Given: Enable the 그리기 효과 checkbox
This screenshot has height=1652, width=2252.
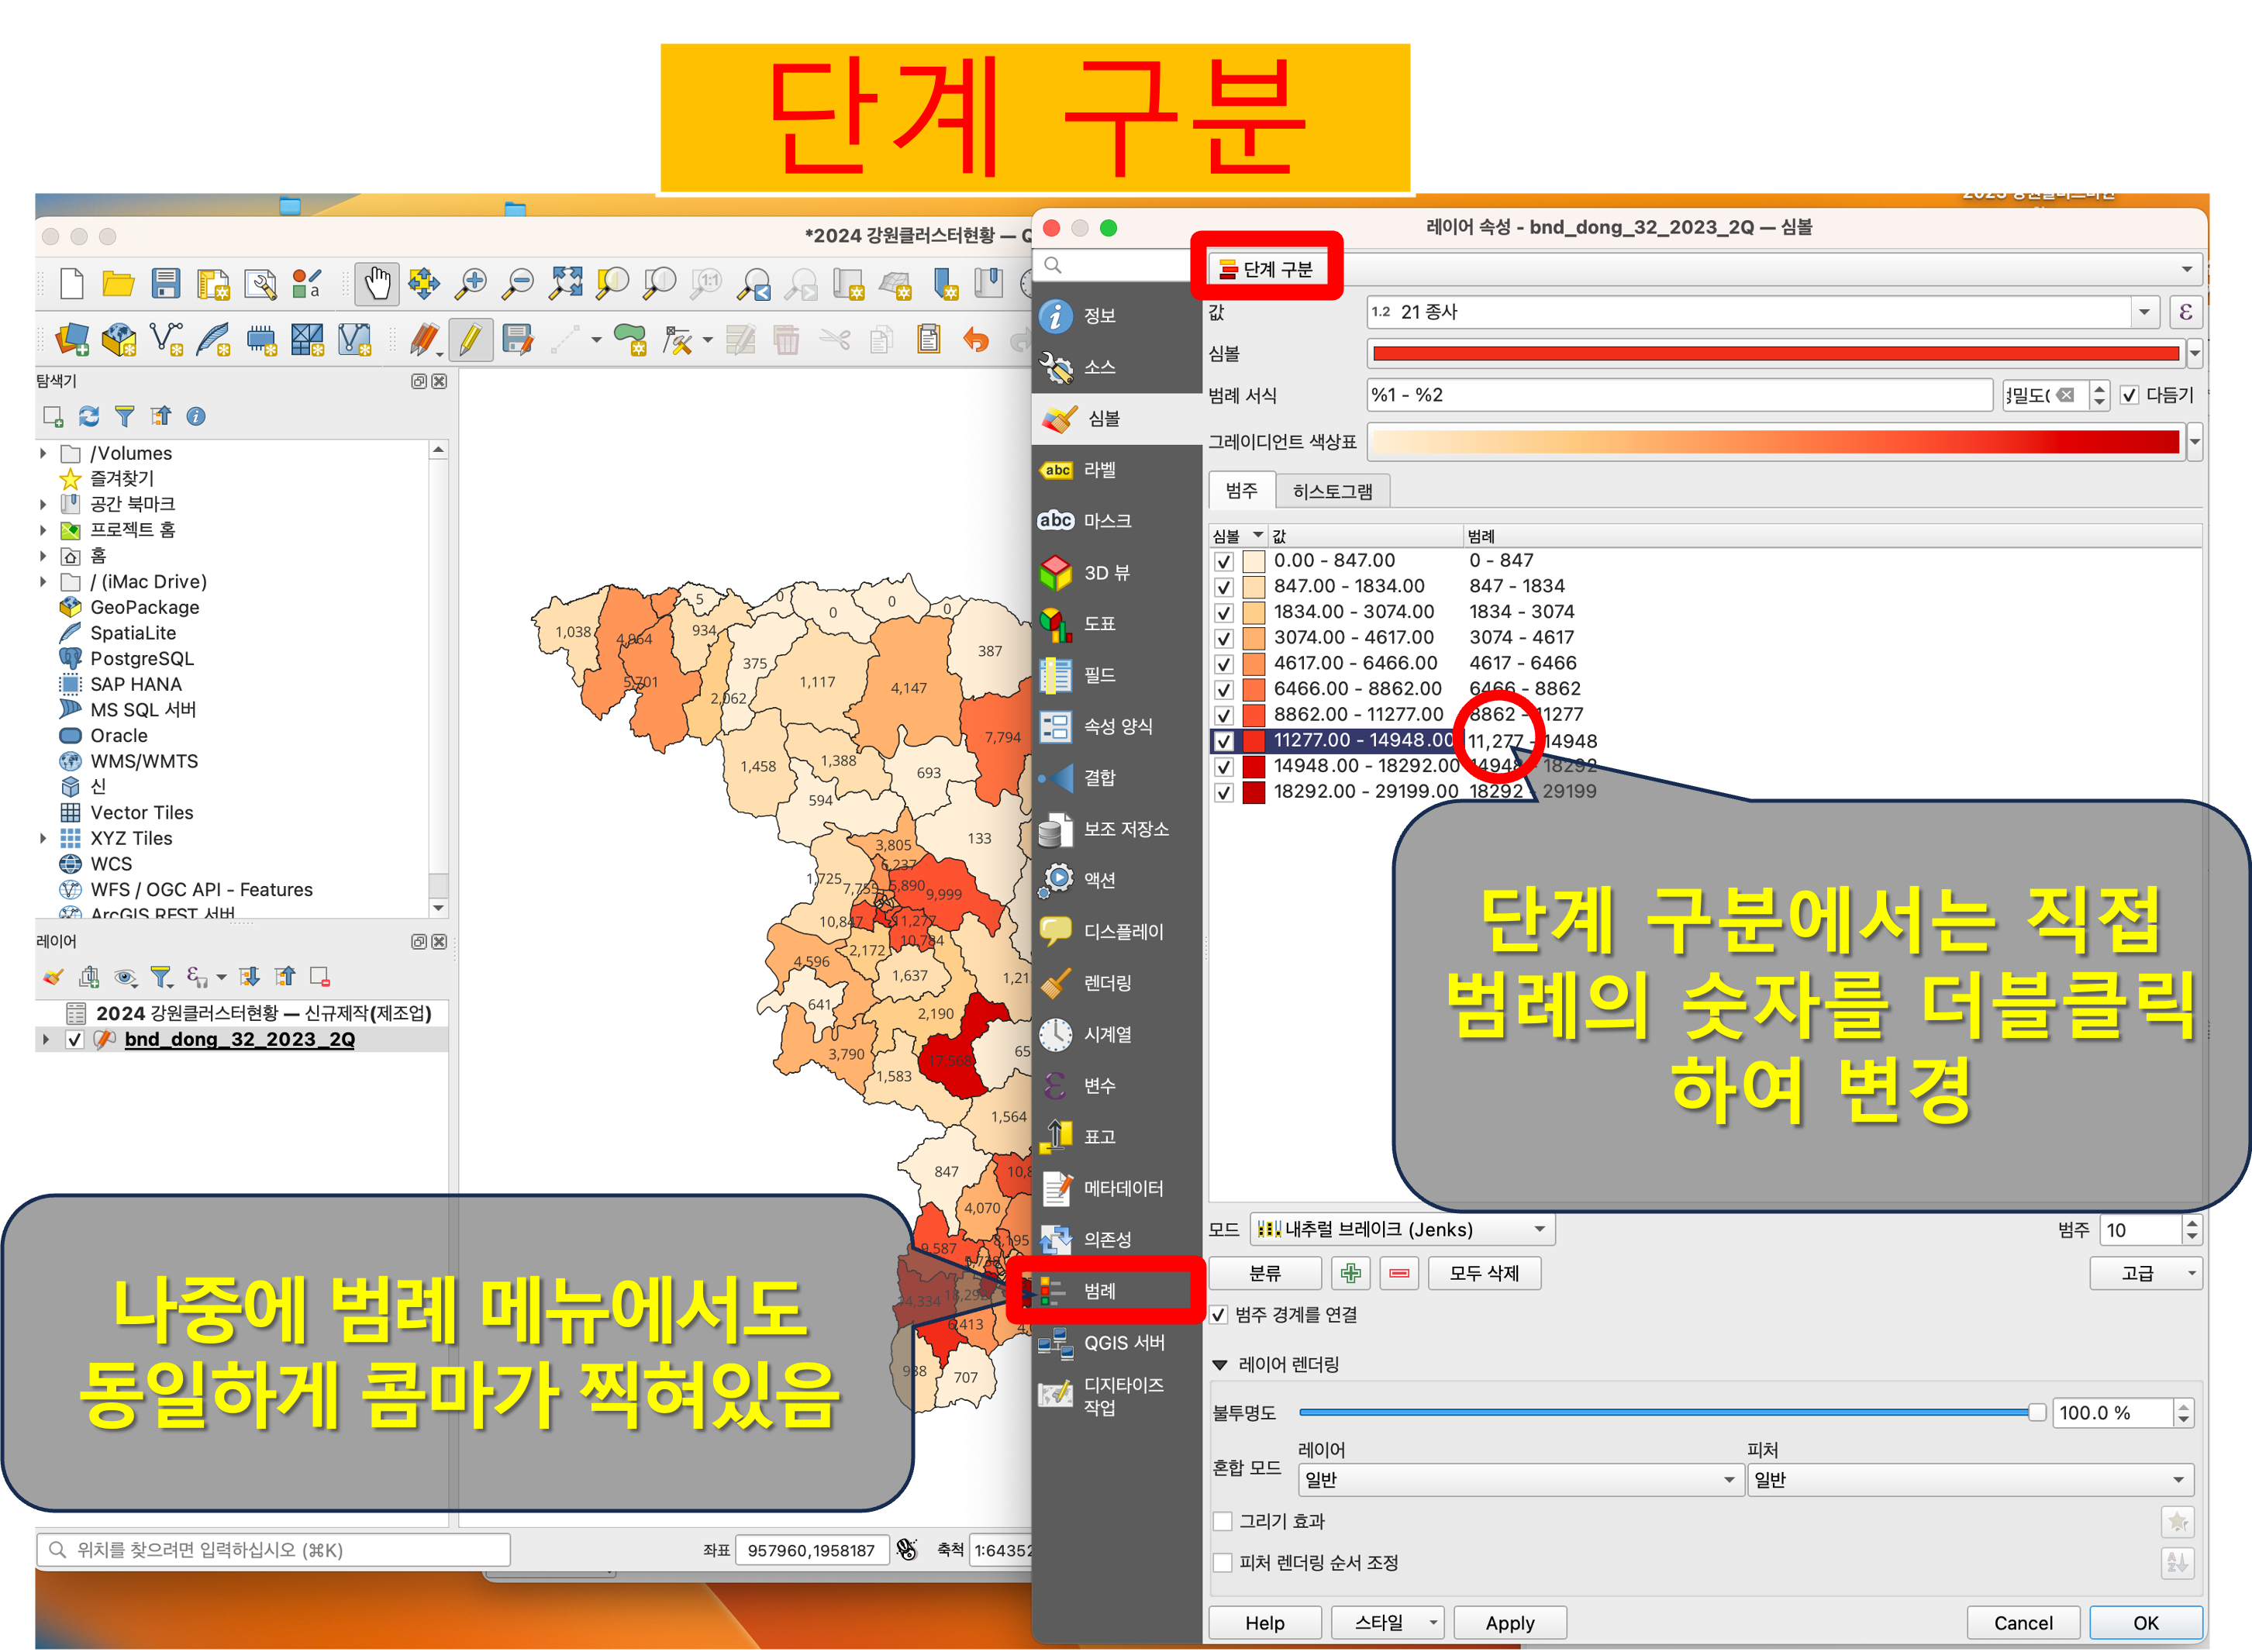Looking at the screenshot, I should pos(1222,1521).
